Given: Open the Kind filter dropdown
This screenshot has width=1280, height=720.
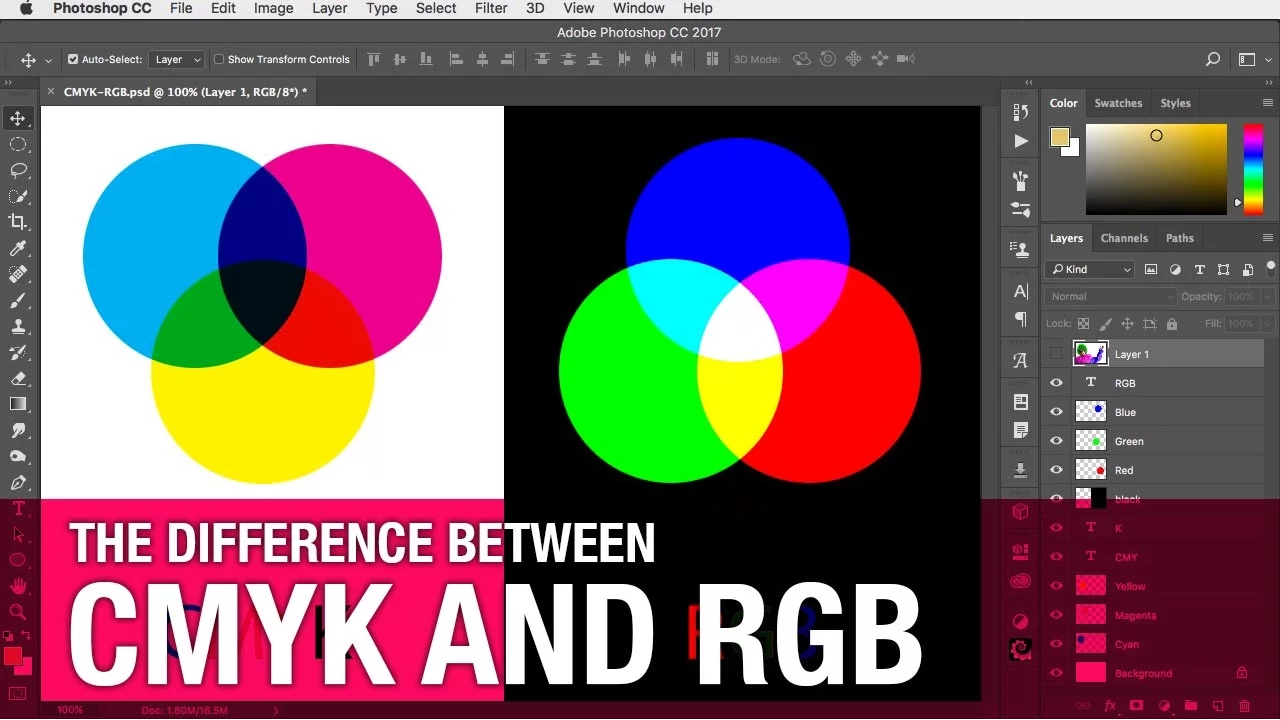Looking at the screenshot, I should (1090, 269).
